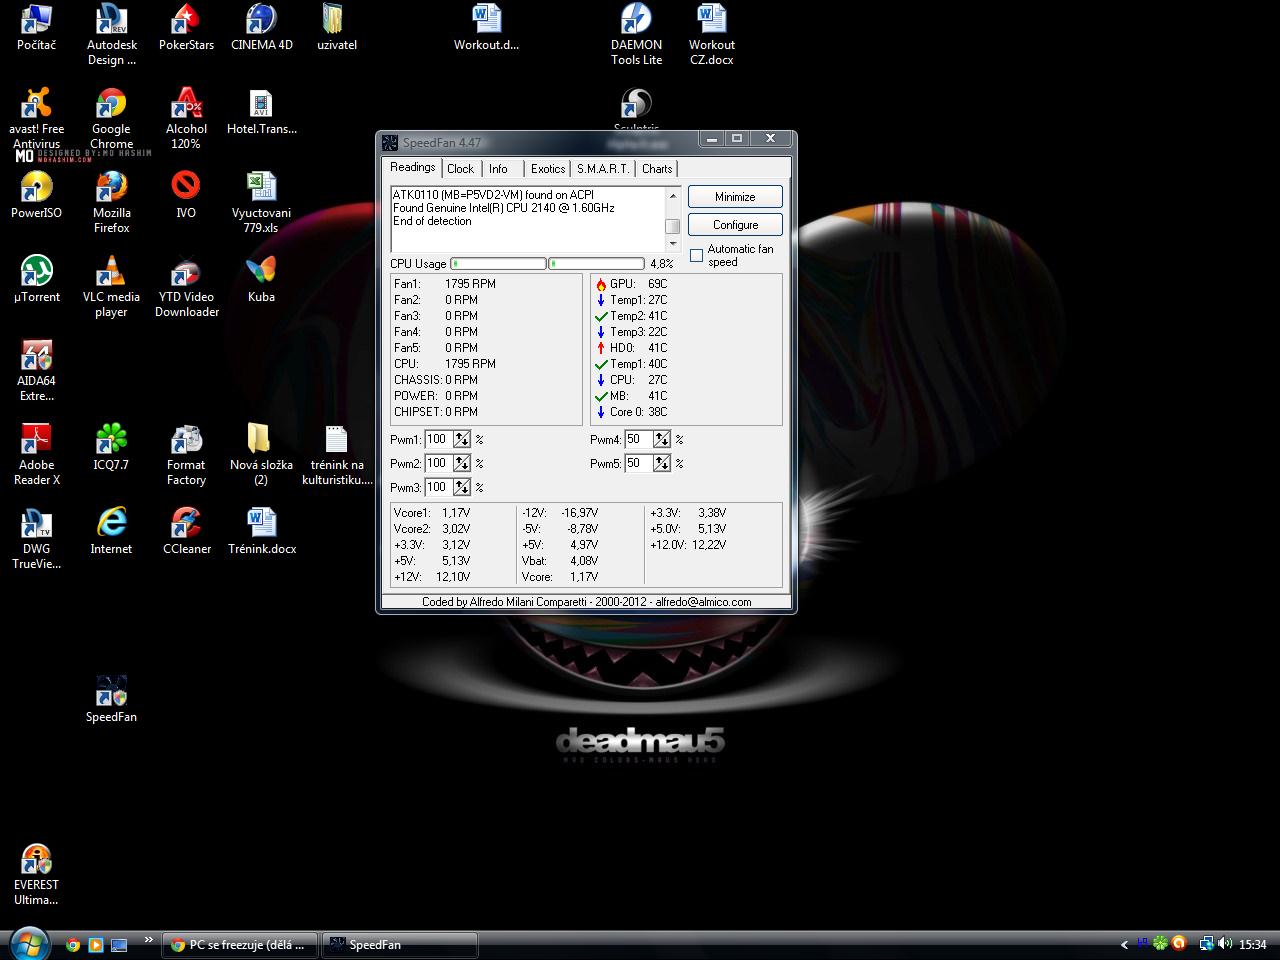Viewport: 1280px width, 960px height.
Task: Open the Charts tab in SpeedFan
Action: pyautogui.click(x=657, y=169)
